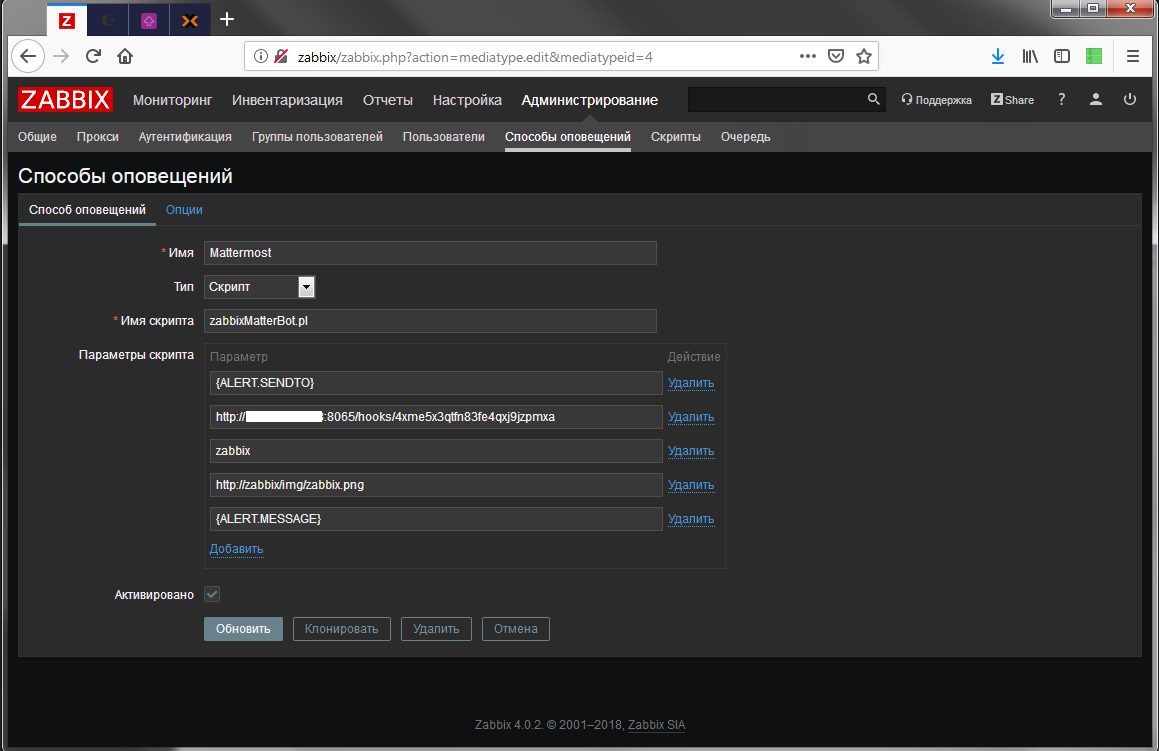This screenshot has height=751, width=1159.
Task: Click the Клонировать button
Action: click(341, 629)
